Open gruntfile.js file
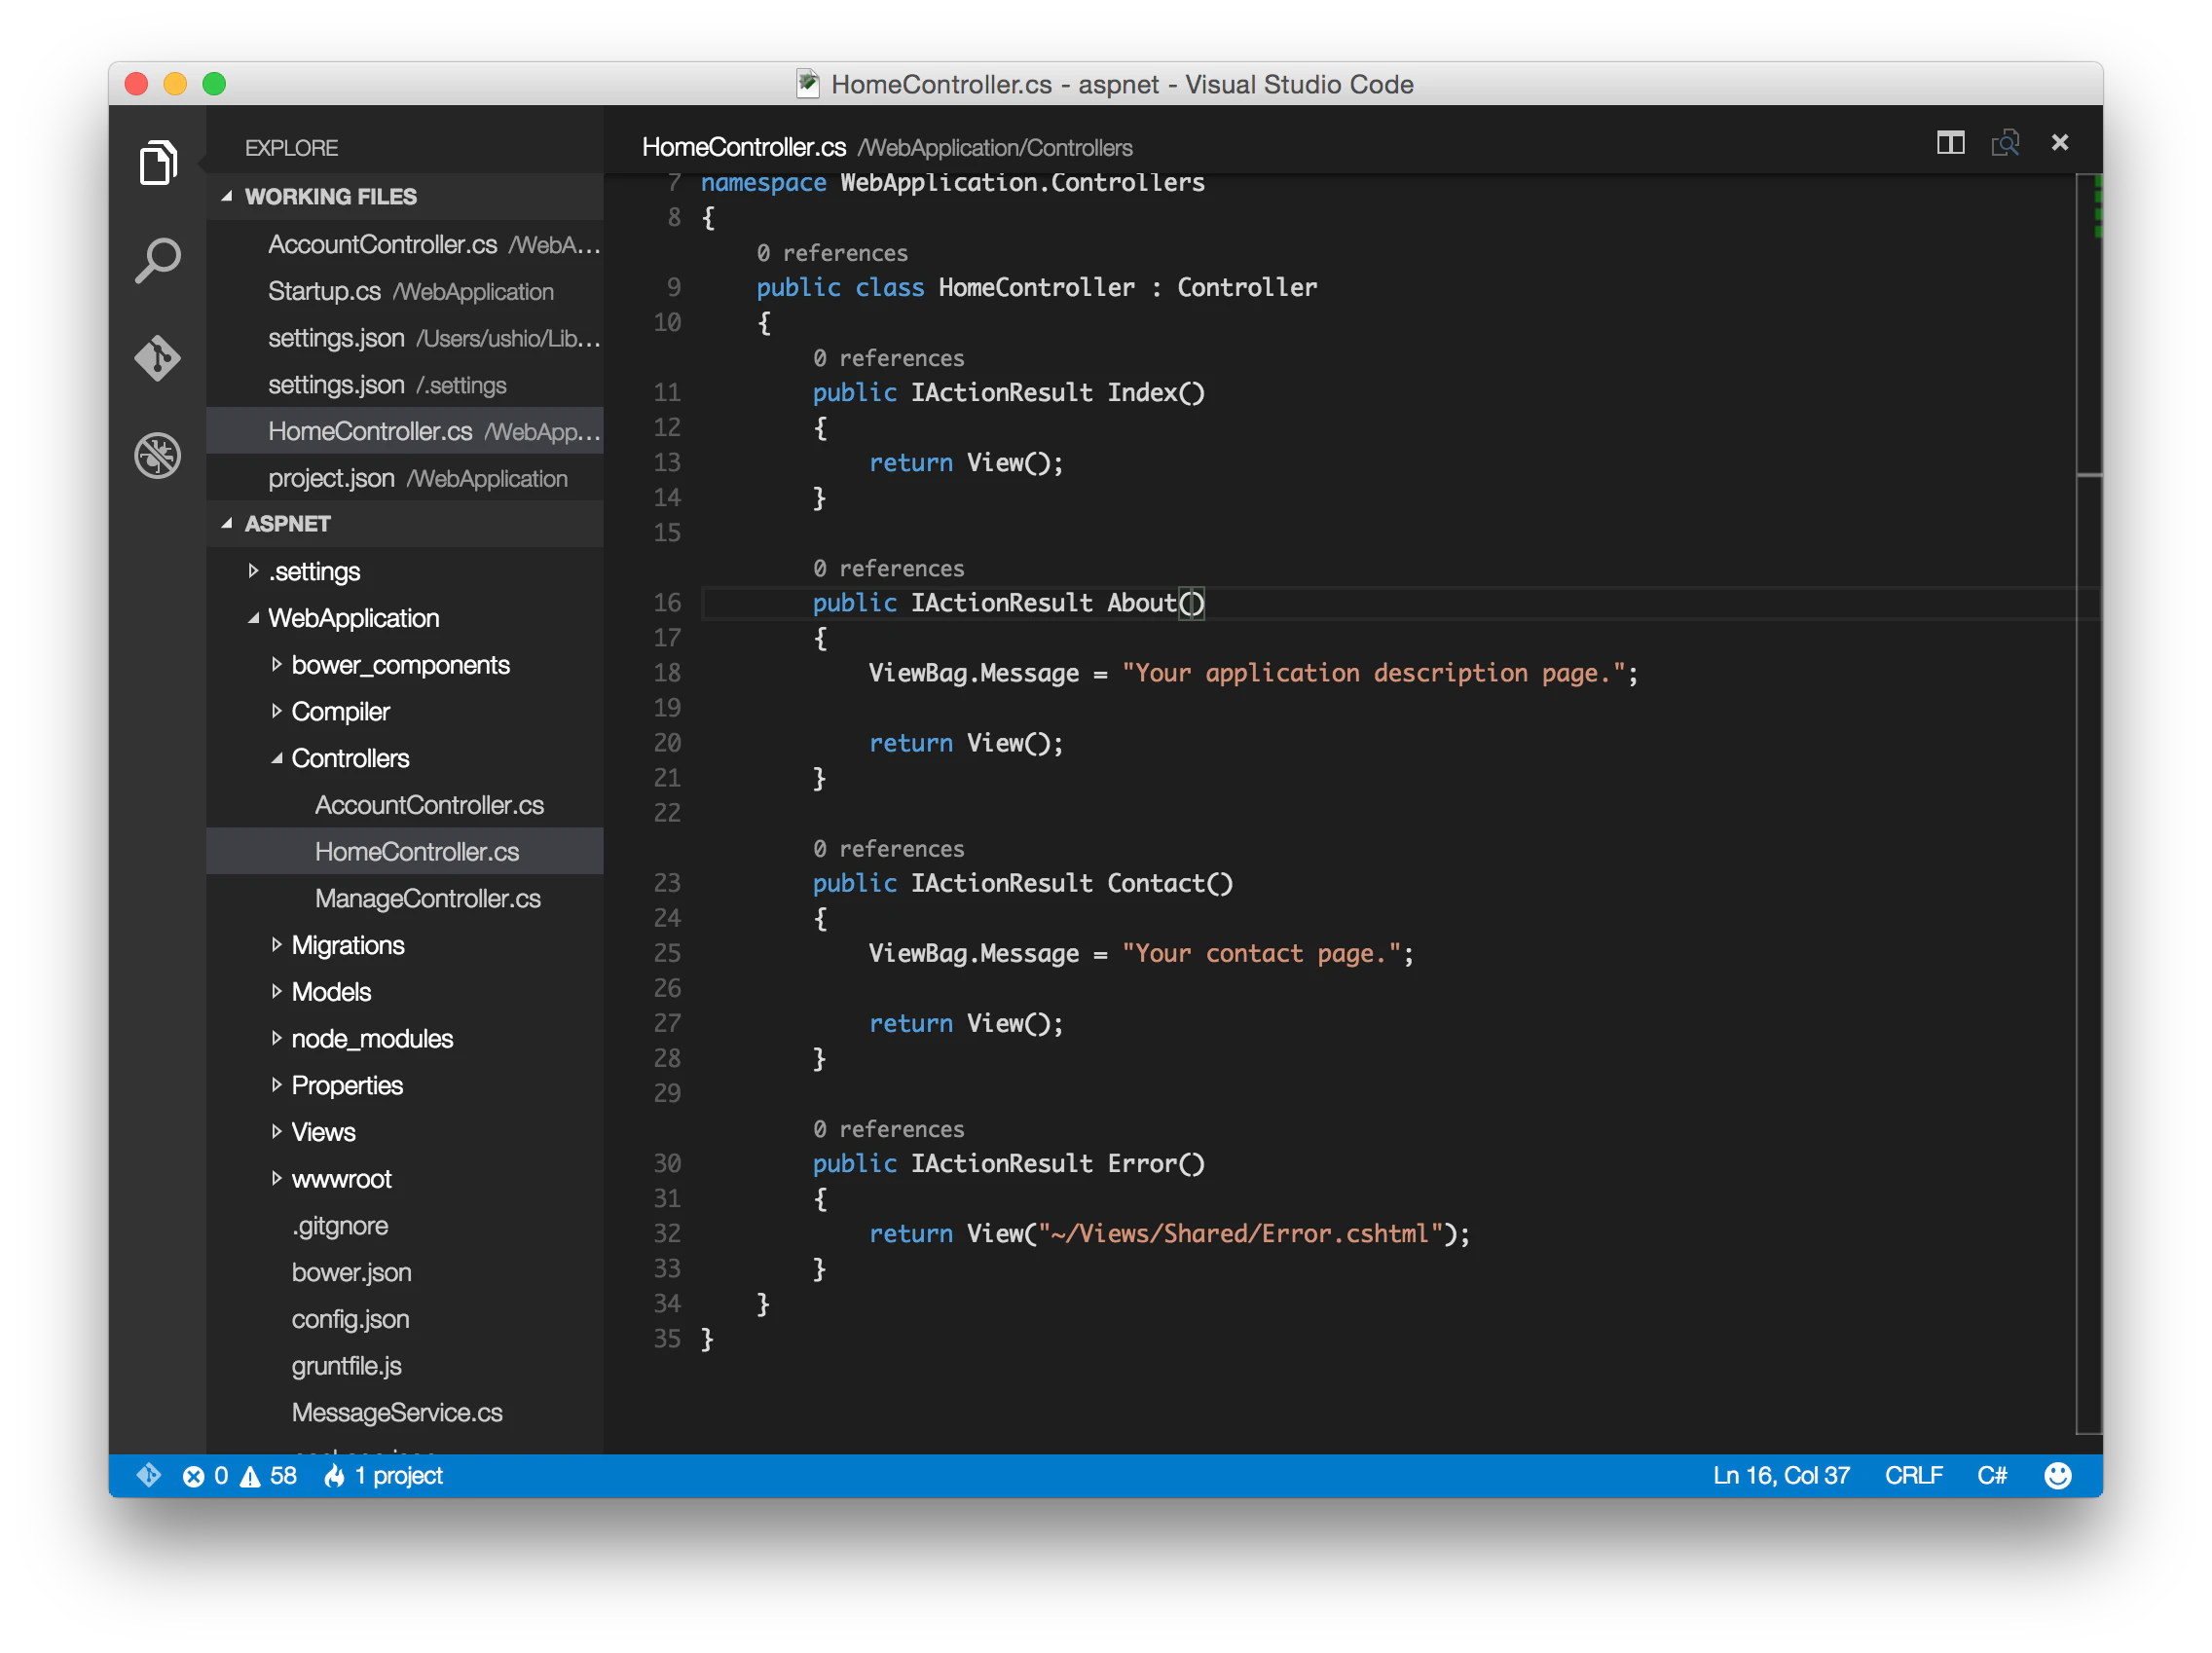Image resolution: width=2212 pixels, height=1653 pixels. 405,1365
